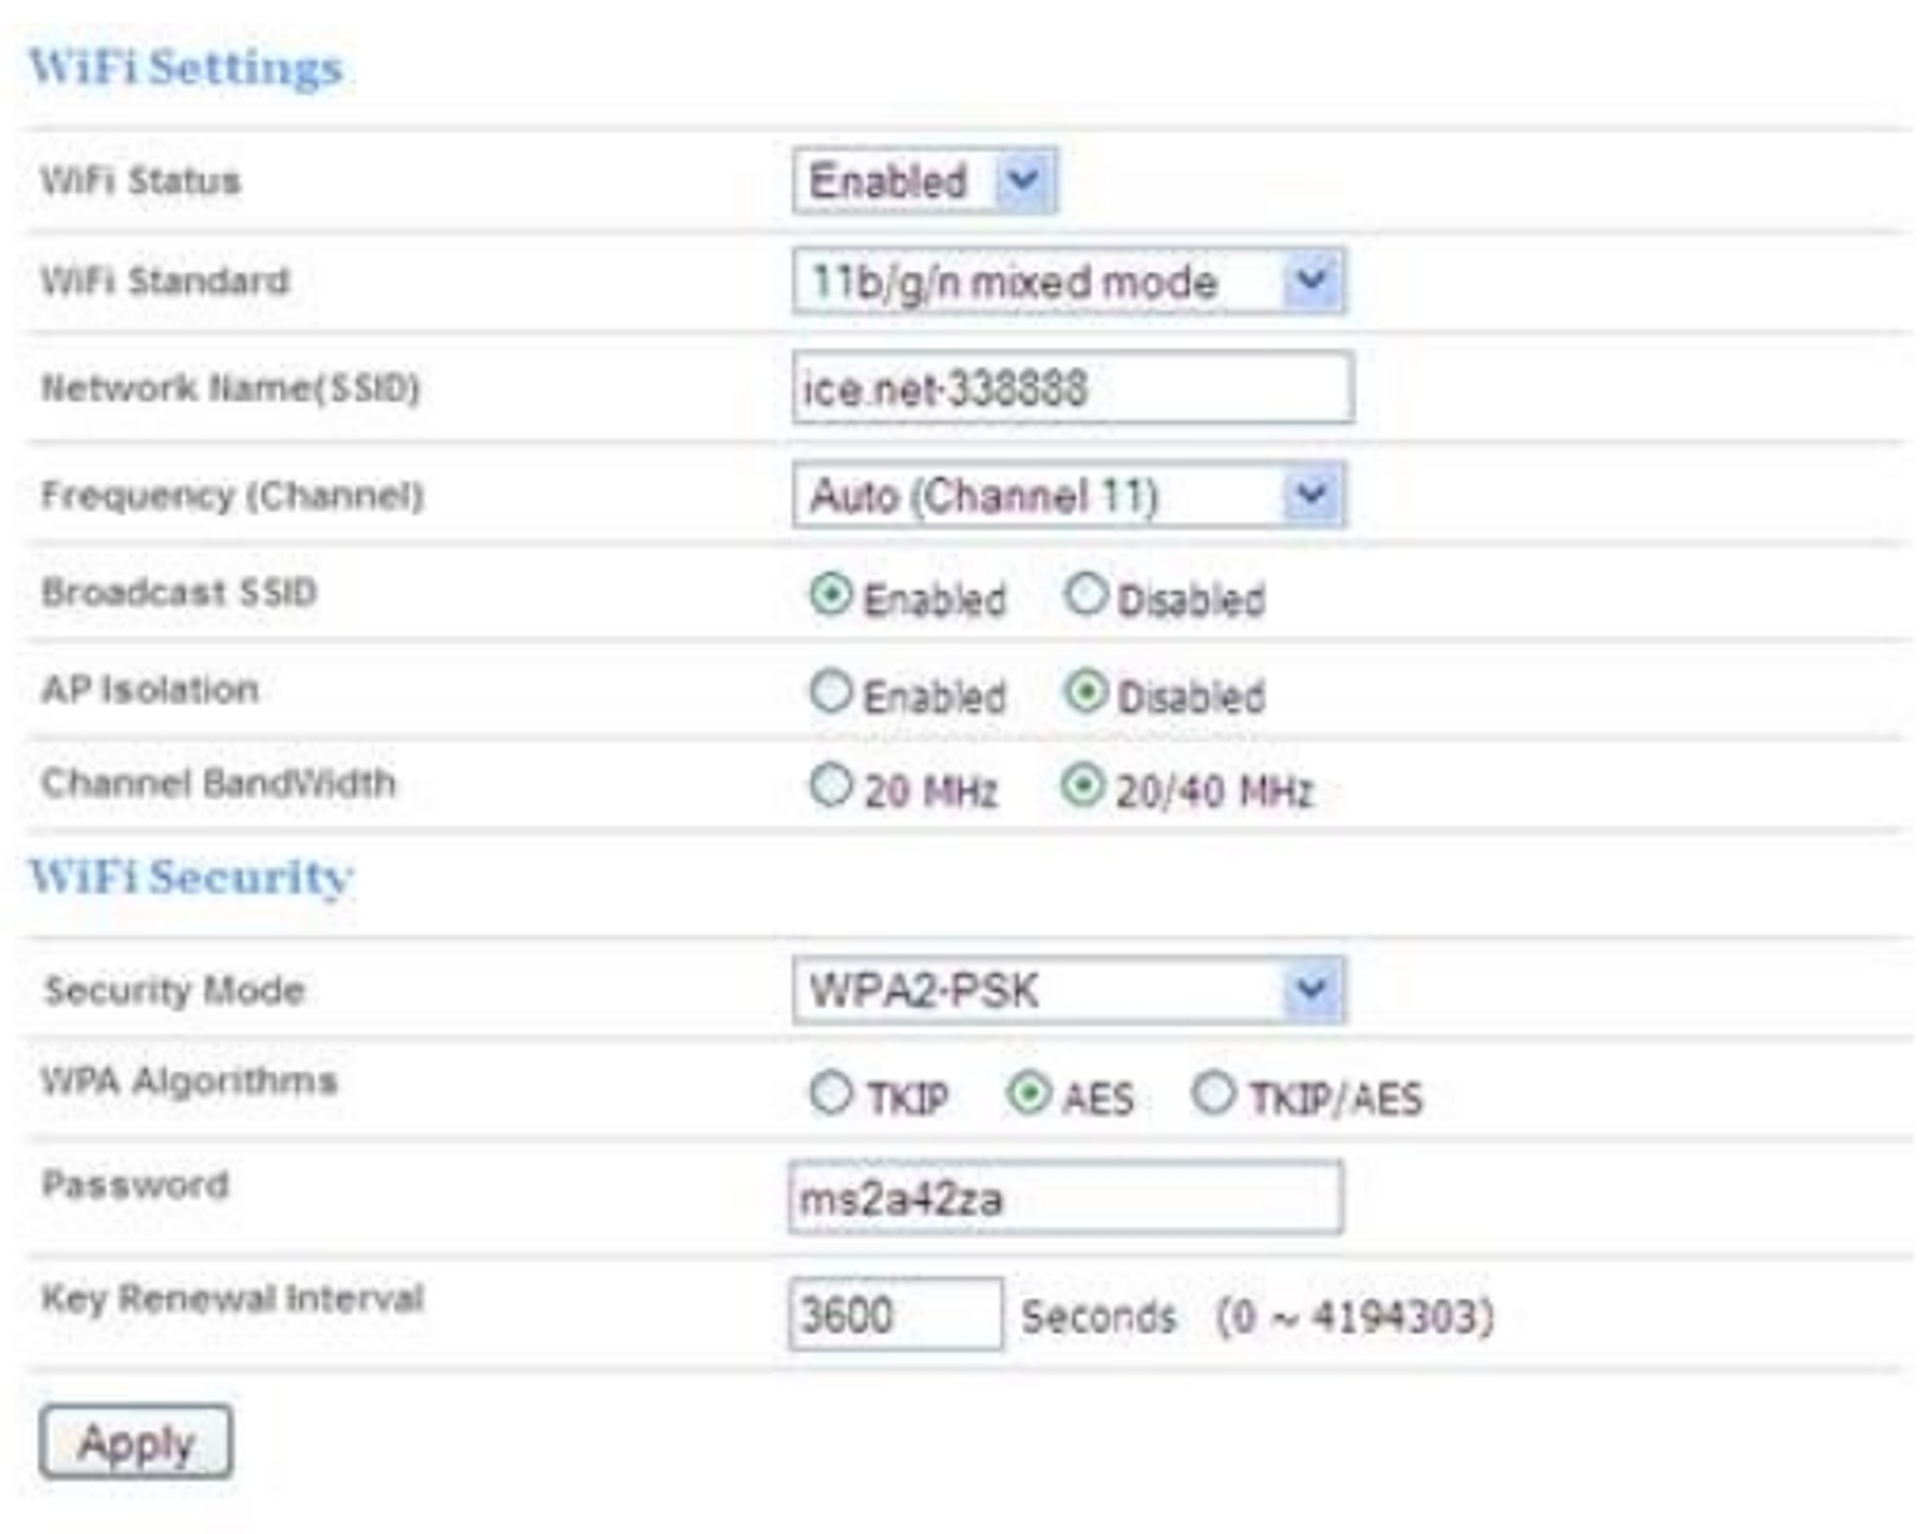The width and height of the screenshot is (1920, 1534).
Task: Expand the WiFi Standard dropdown
Action: click(x=1067, y=282)
